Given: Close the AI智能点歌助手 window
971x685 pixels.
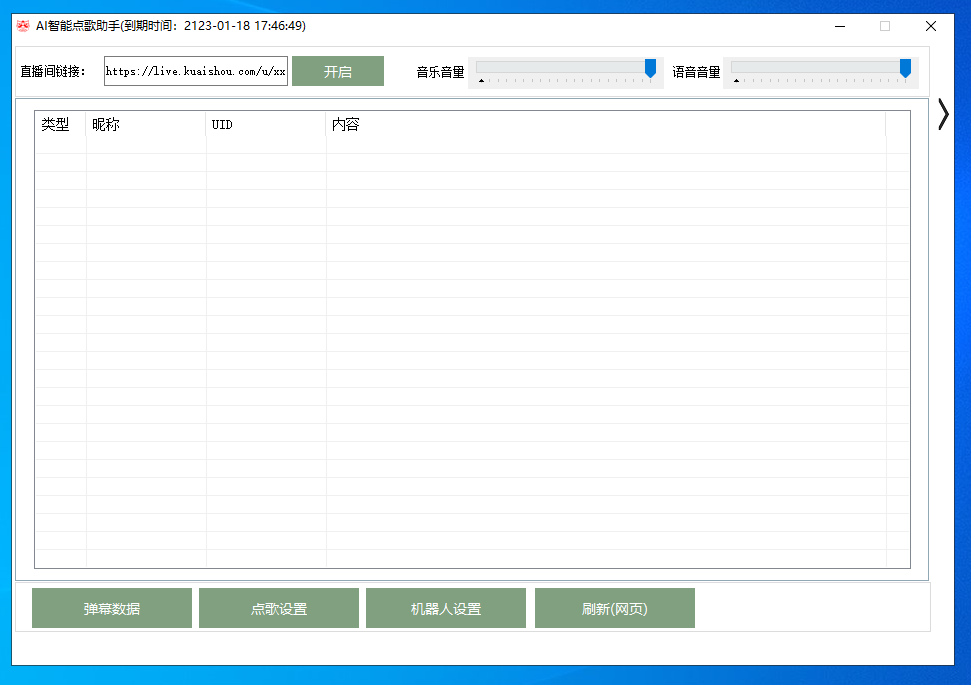Looking at the screenshot, I should [930, 26].
